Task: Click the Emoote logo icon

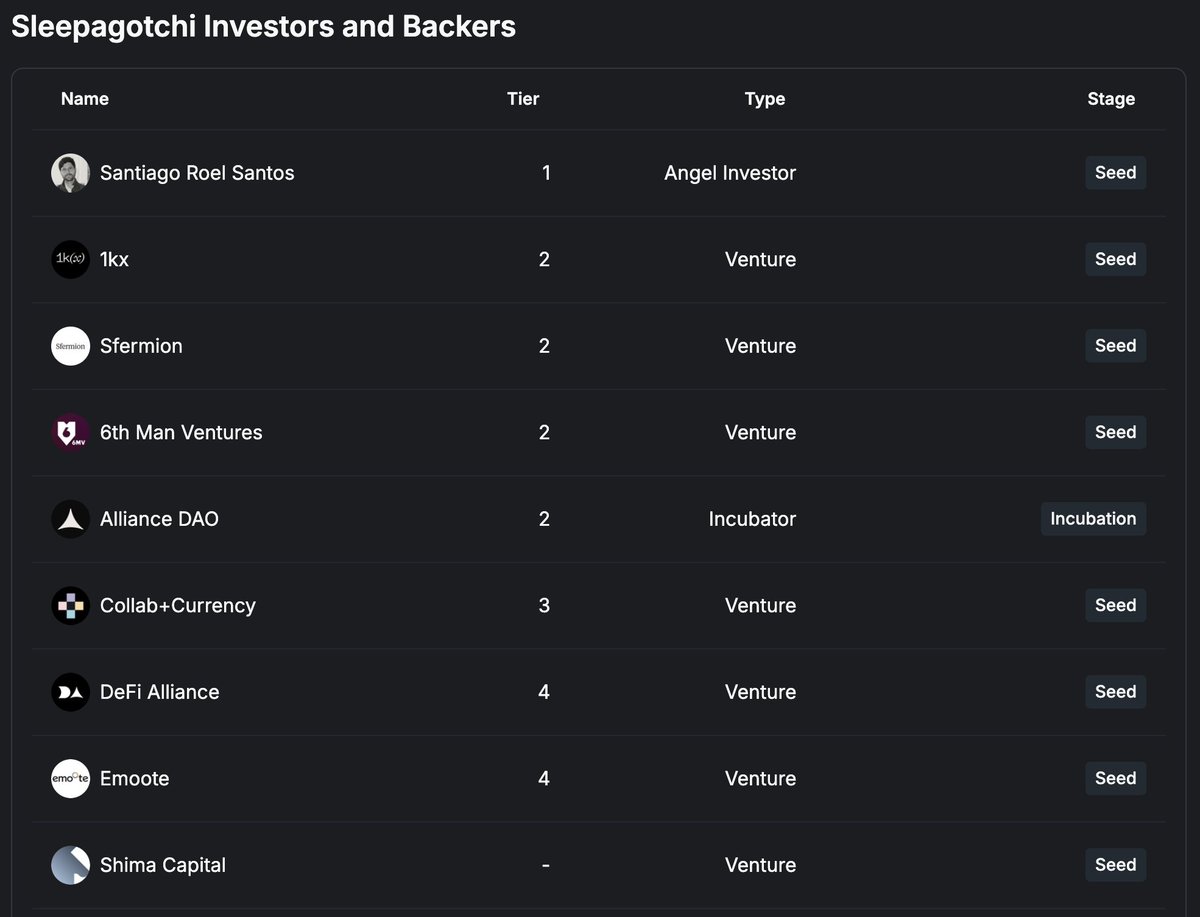Action: (70, 779)
